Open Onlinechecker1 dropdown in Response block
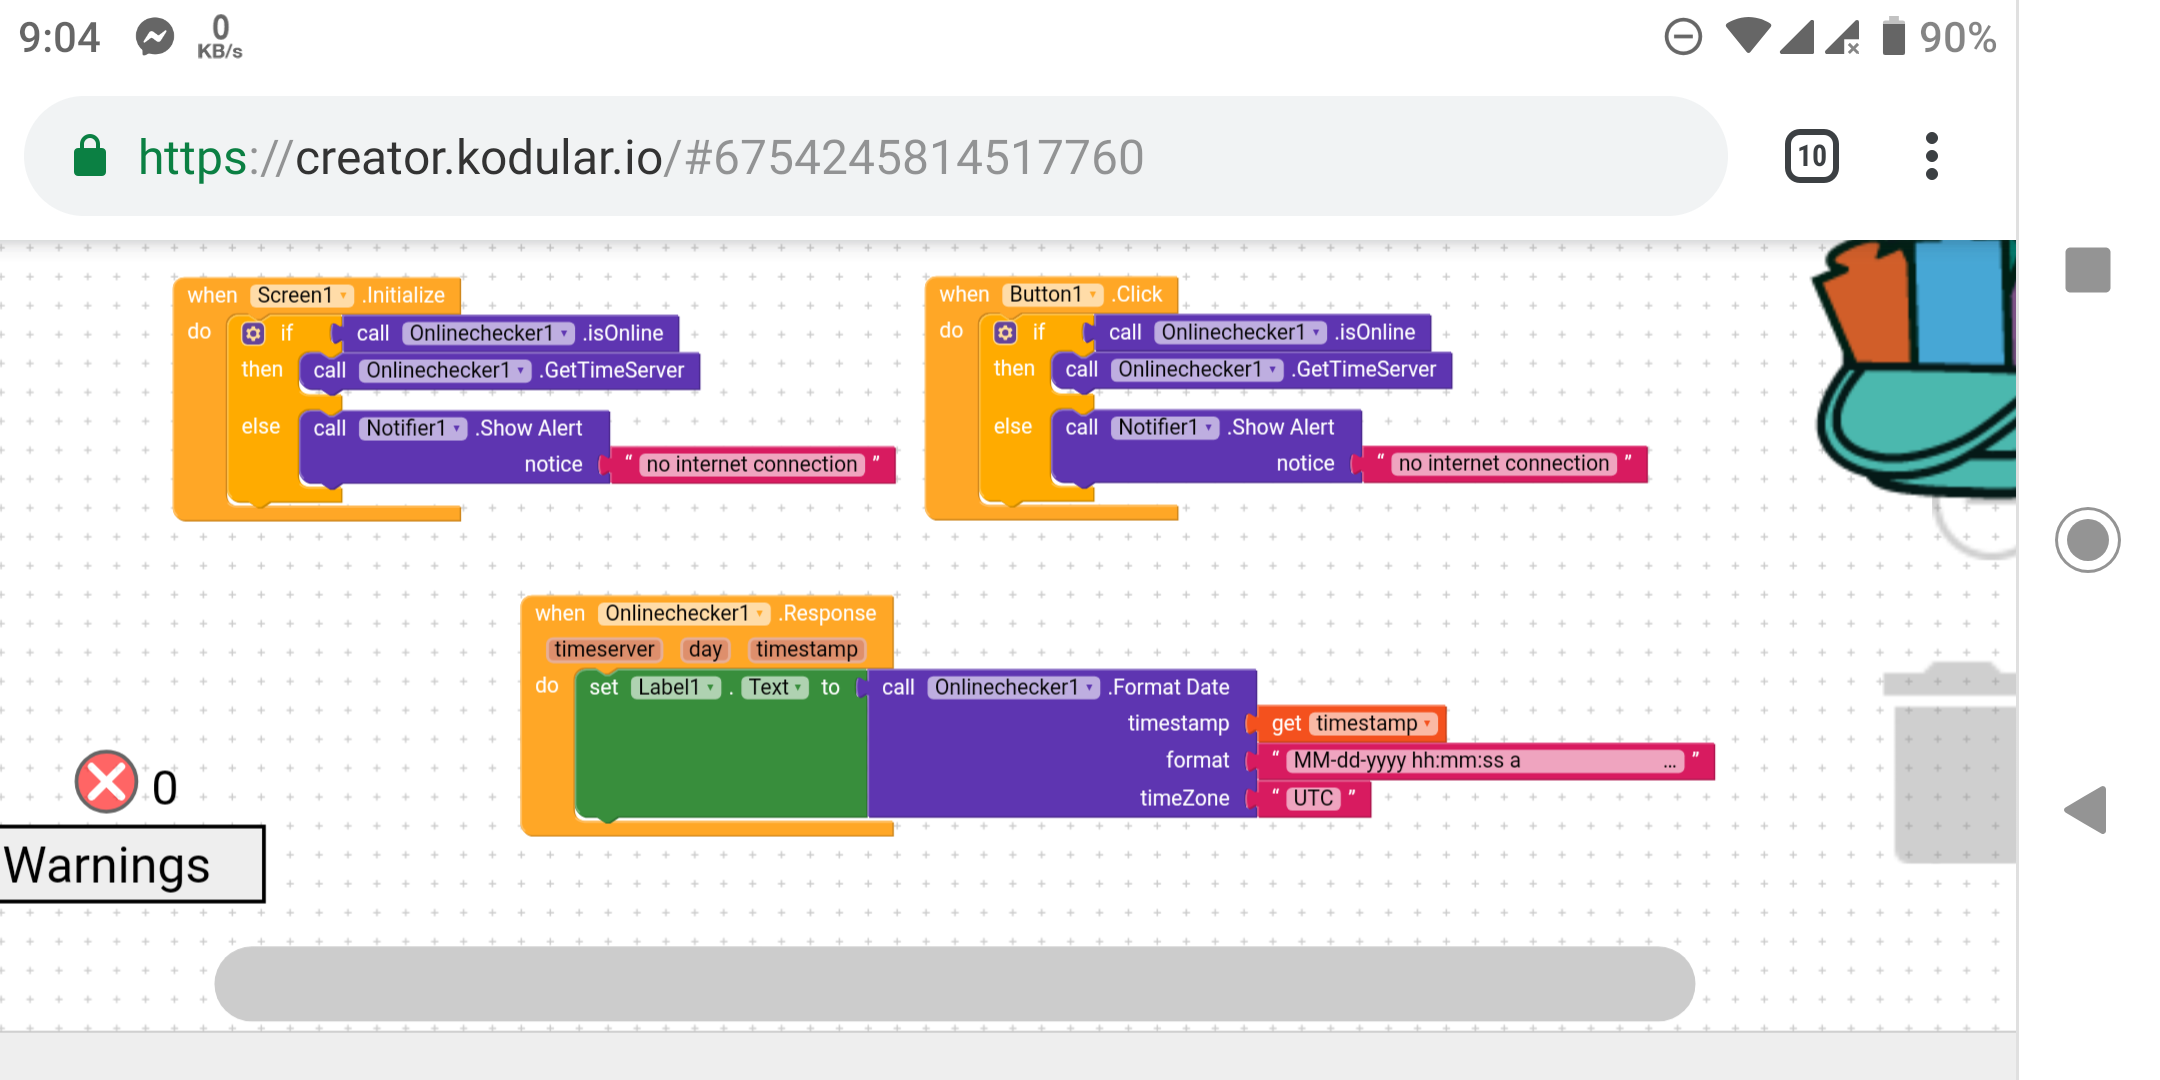The image size is (2160, 1080). 760,613
